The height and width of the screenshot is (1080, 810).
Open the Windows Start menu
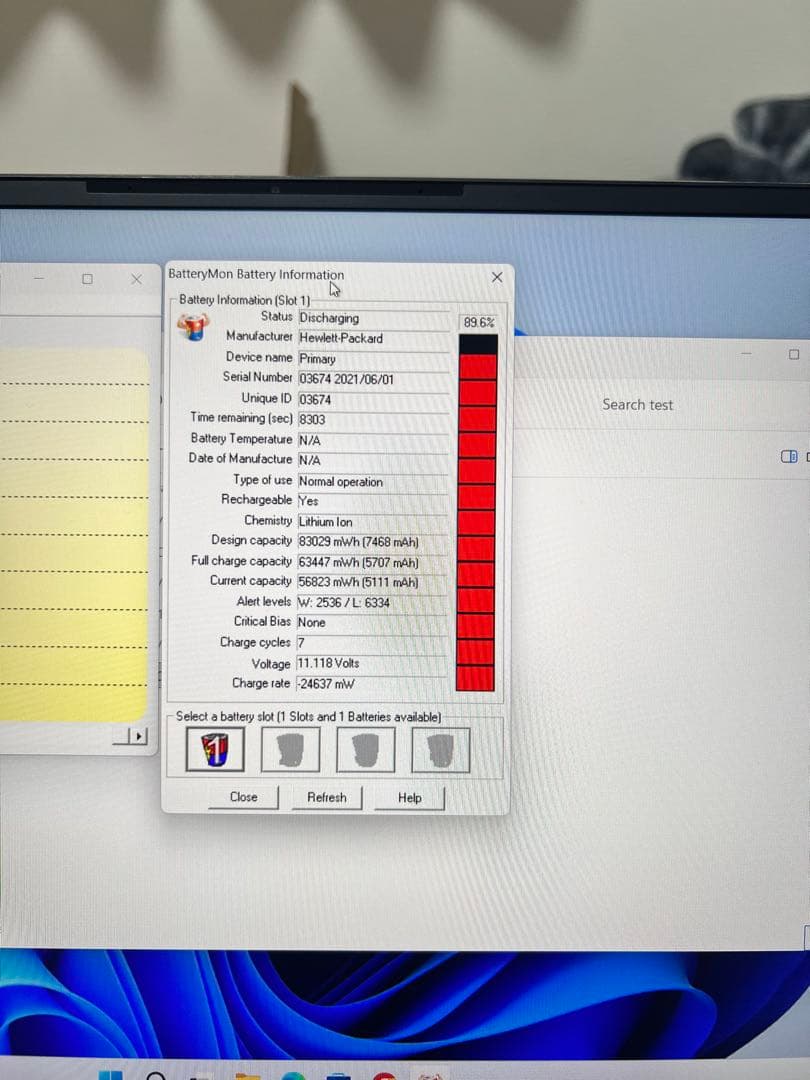110,1075
